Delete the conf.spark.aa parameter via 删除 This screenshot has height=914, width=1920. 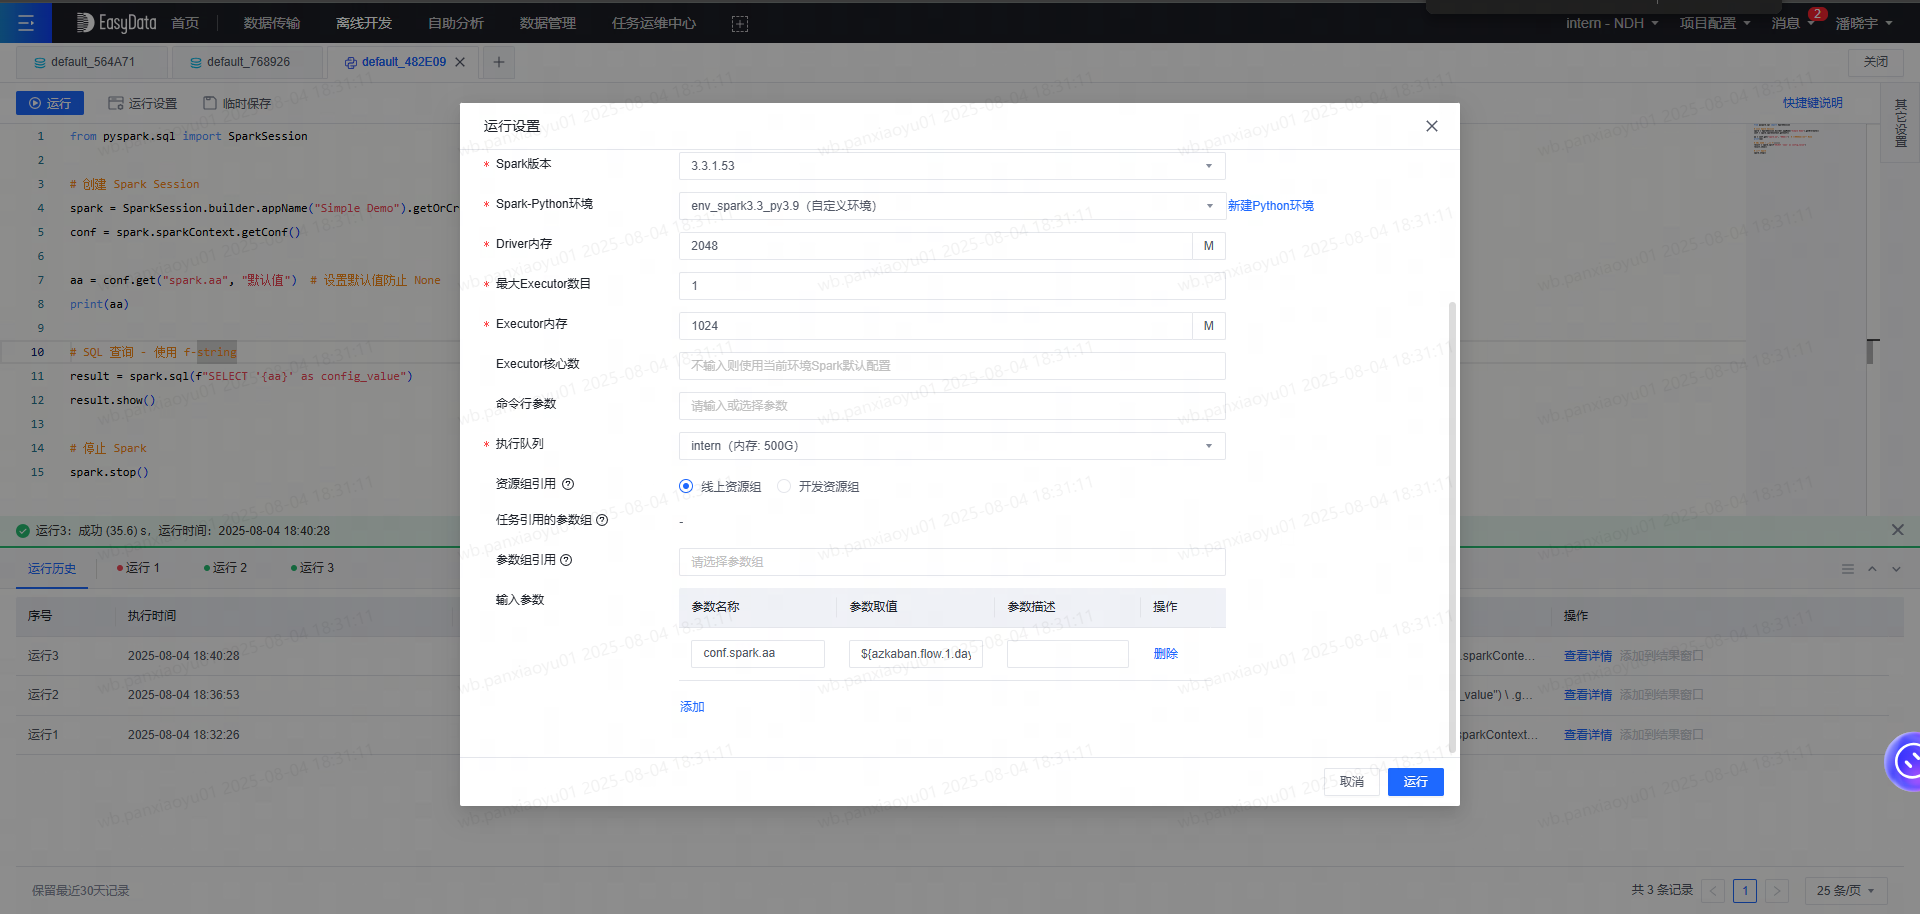point(1164,653)
